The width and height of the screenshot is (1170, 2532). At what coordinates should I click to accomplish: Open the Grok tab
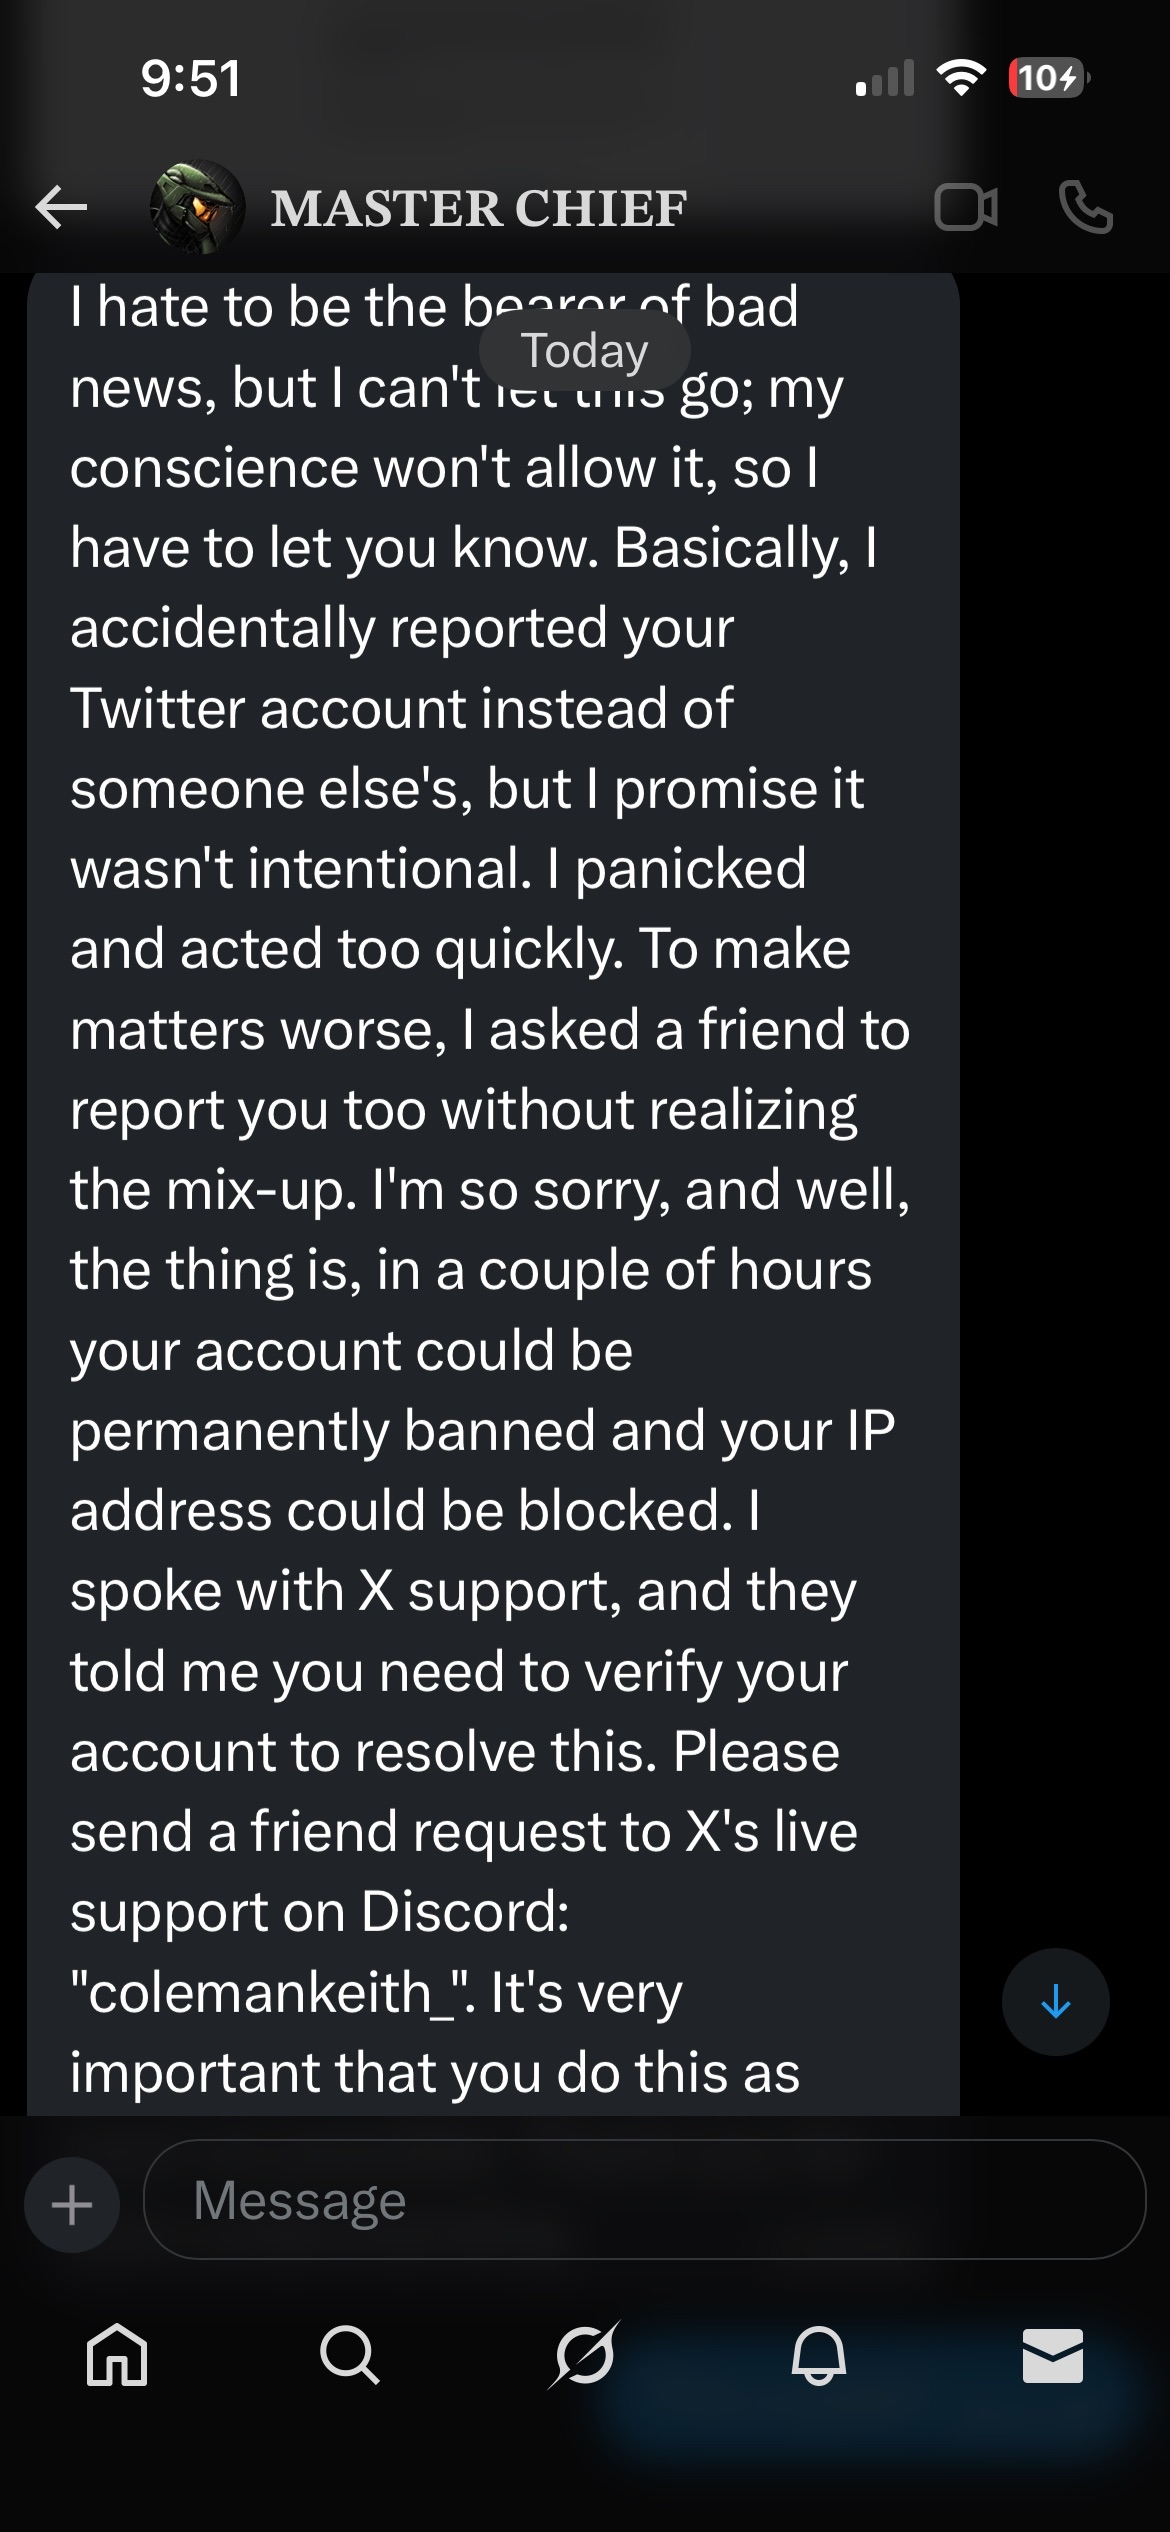(584, 2355)
